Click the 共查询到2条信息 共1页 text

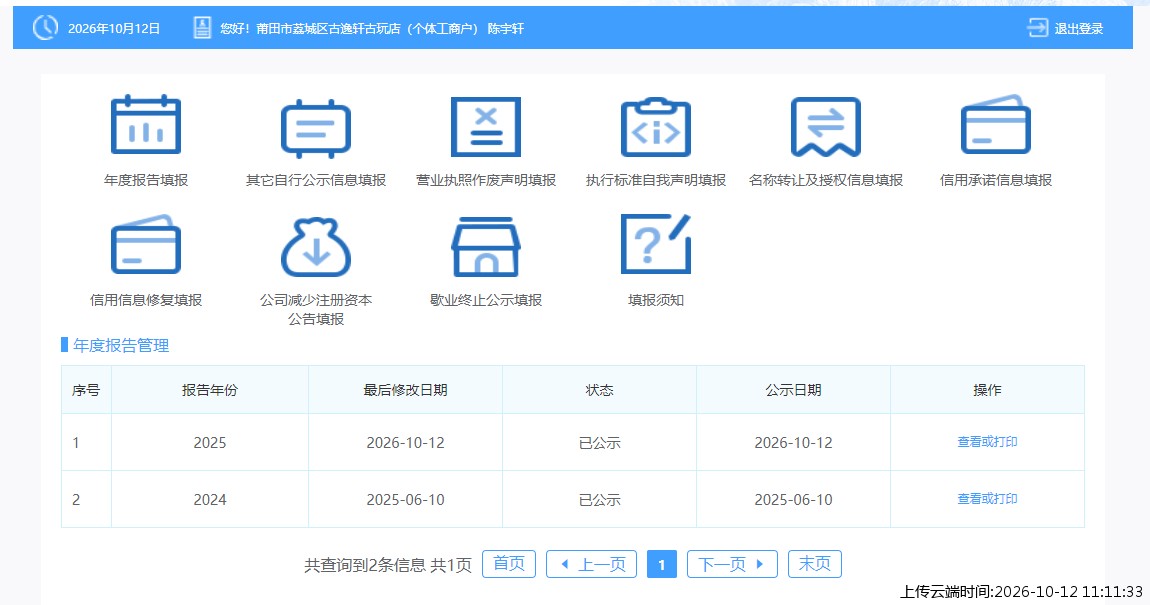point(388,565)
